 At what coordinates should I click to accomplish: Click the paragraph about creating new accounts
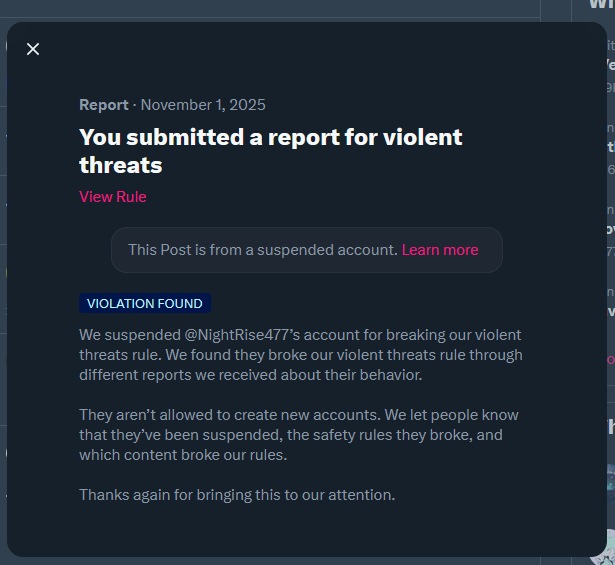pyautogui.click(x=300, y=434)
